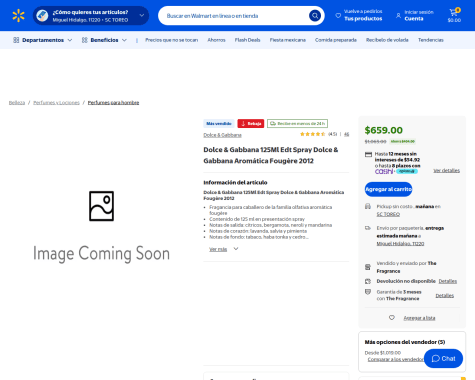Image resolution: width=475 pixels, height=380 pixels.
Task: Open the Dolce & Gabbana brand link
Action: (222, 135)
